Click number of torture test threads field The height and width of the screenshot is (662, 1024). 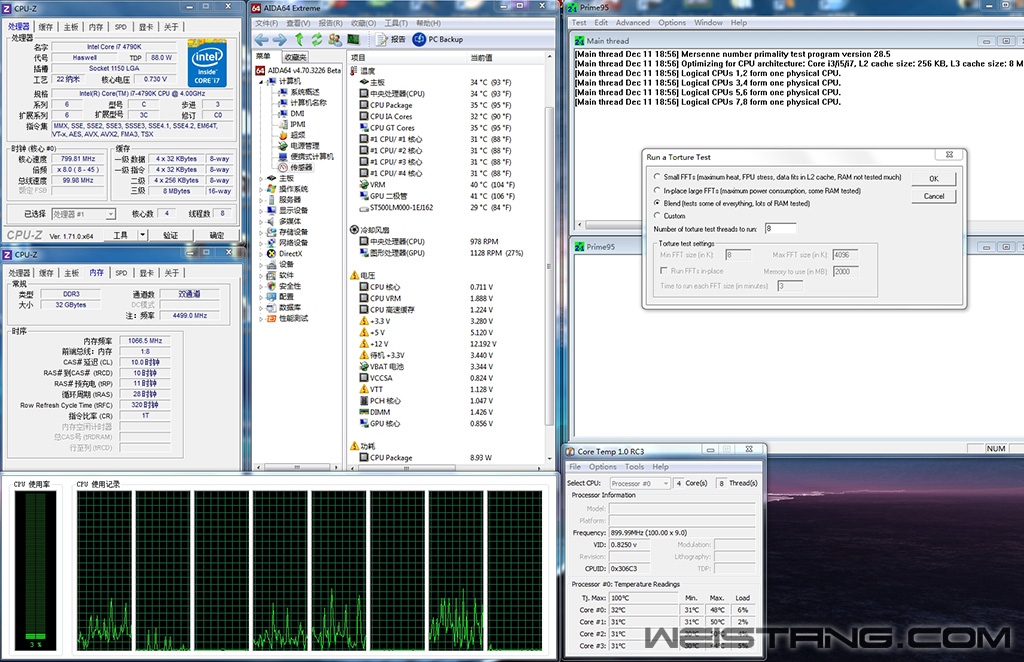780,229
